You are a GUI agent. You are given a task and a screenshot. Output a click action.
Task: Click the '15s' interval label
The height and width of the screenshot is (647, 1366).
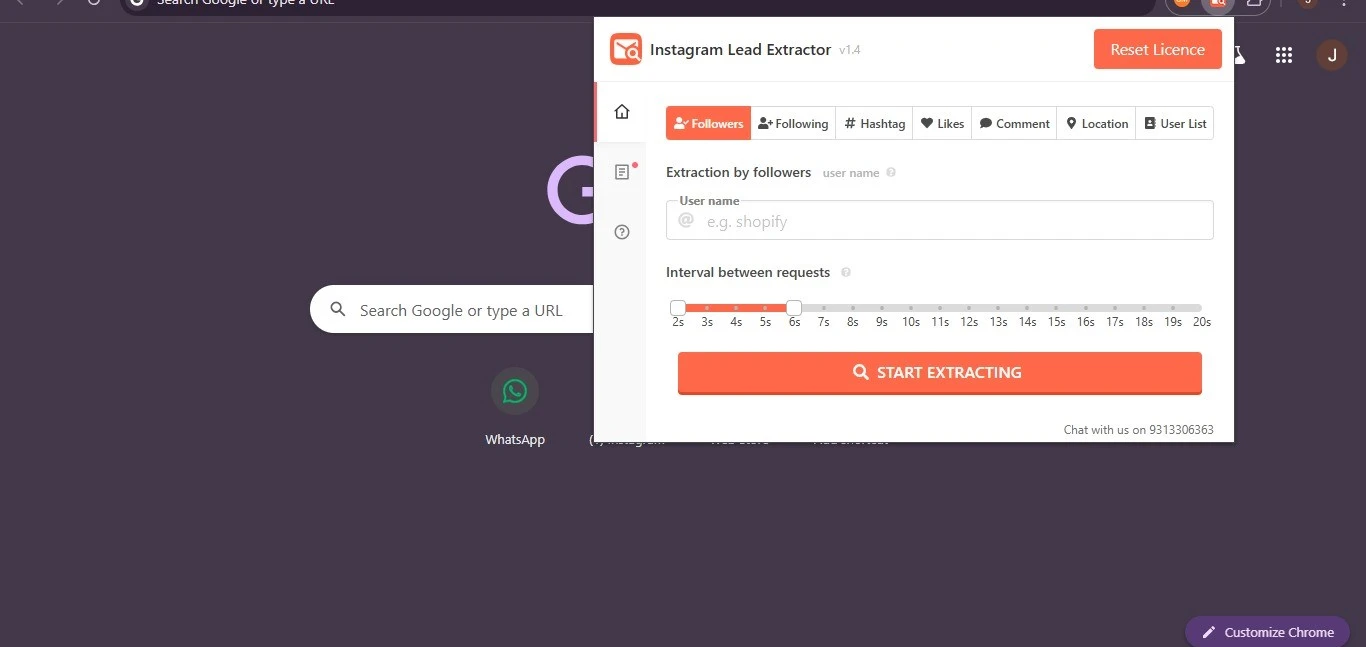[x=1056, y=322]
